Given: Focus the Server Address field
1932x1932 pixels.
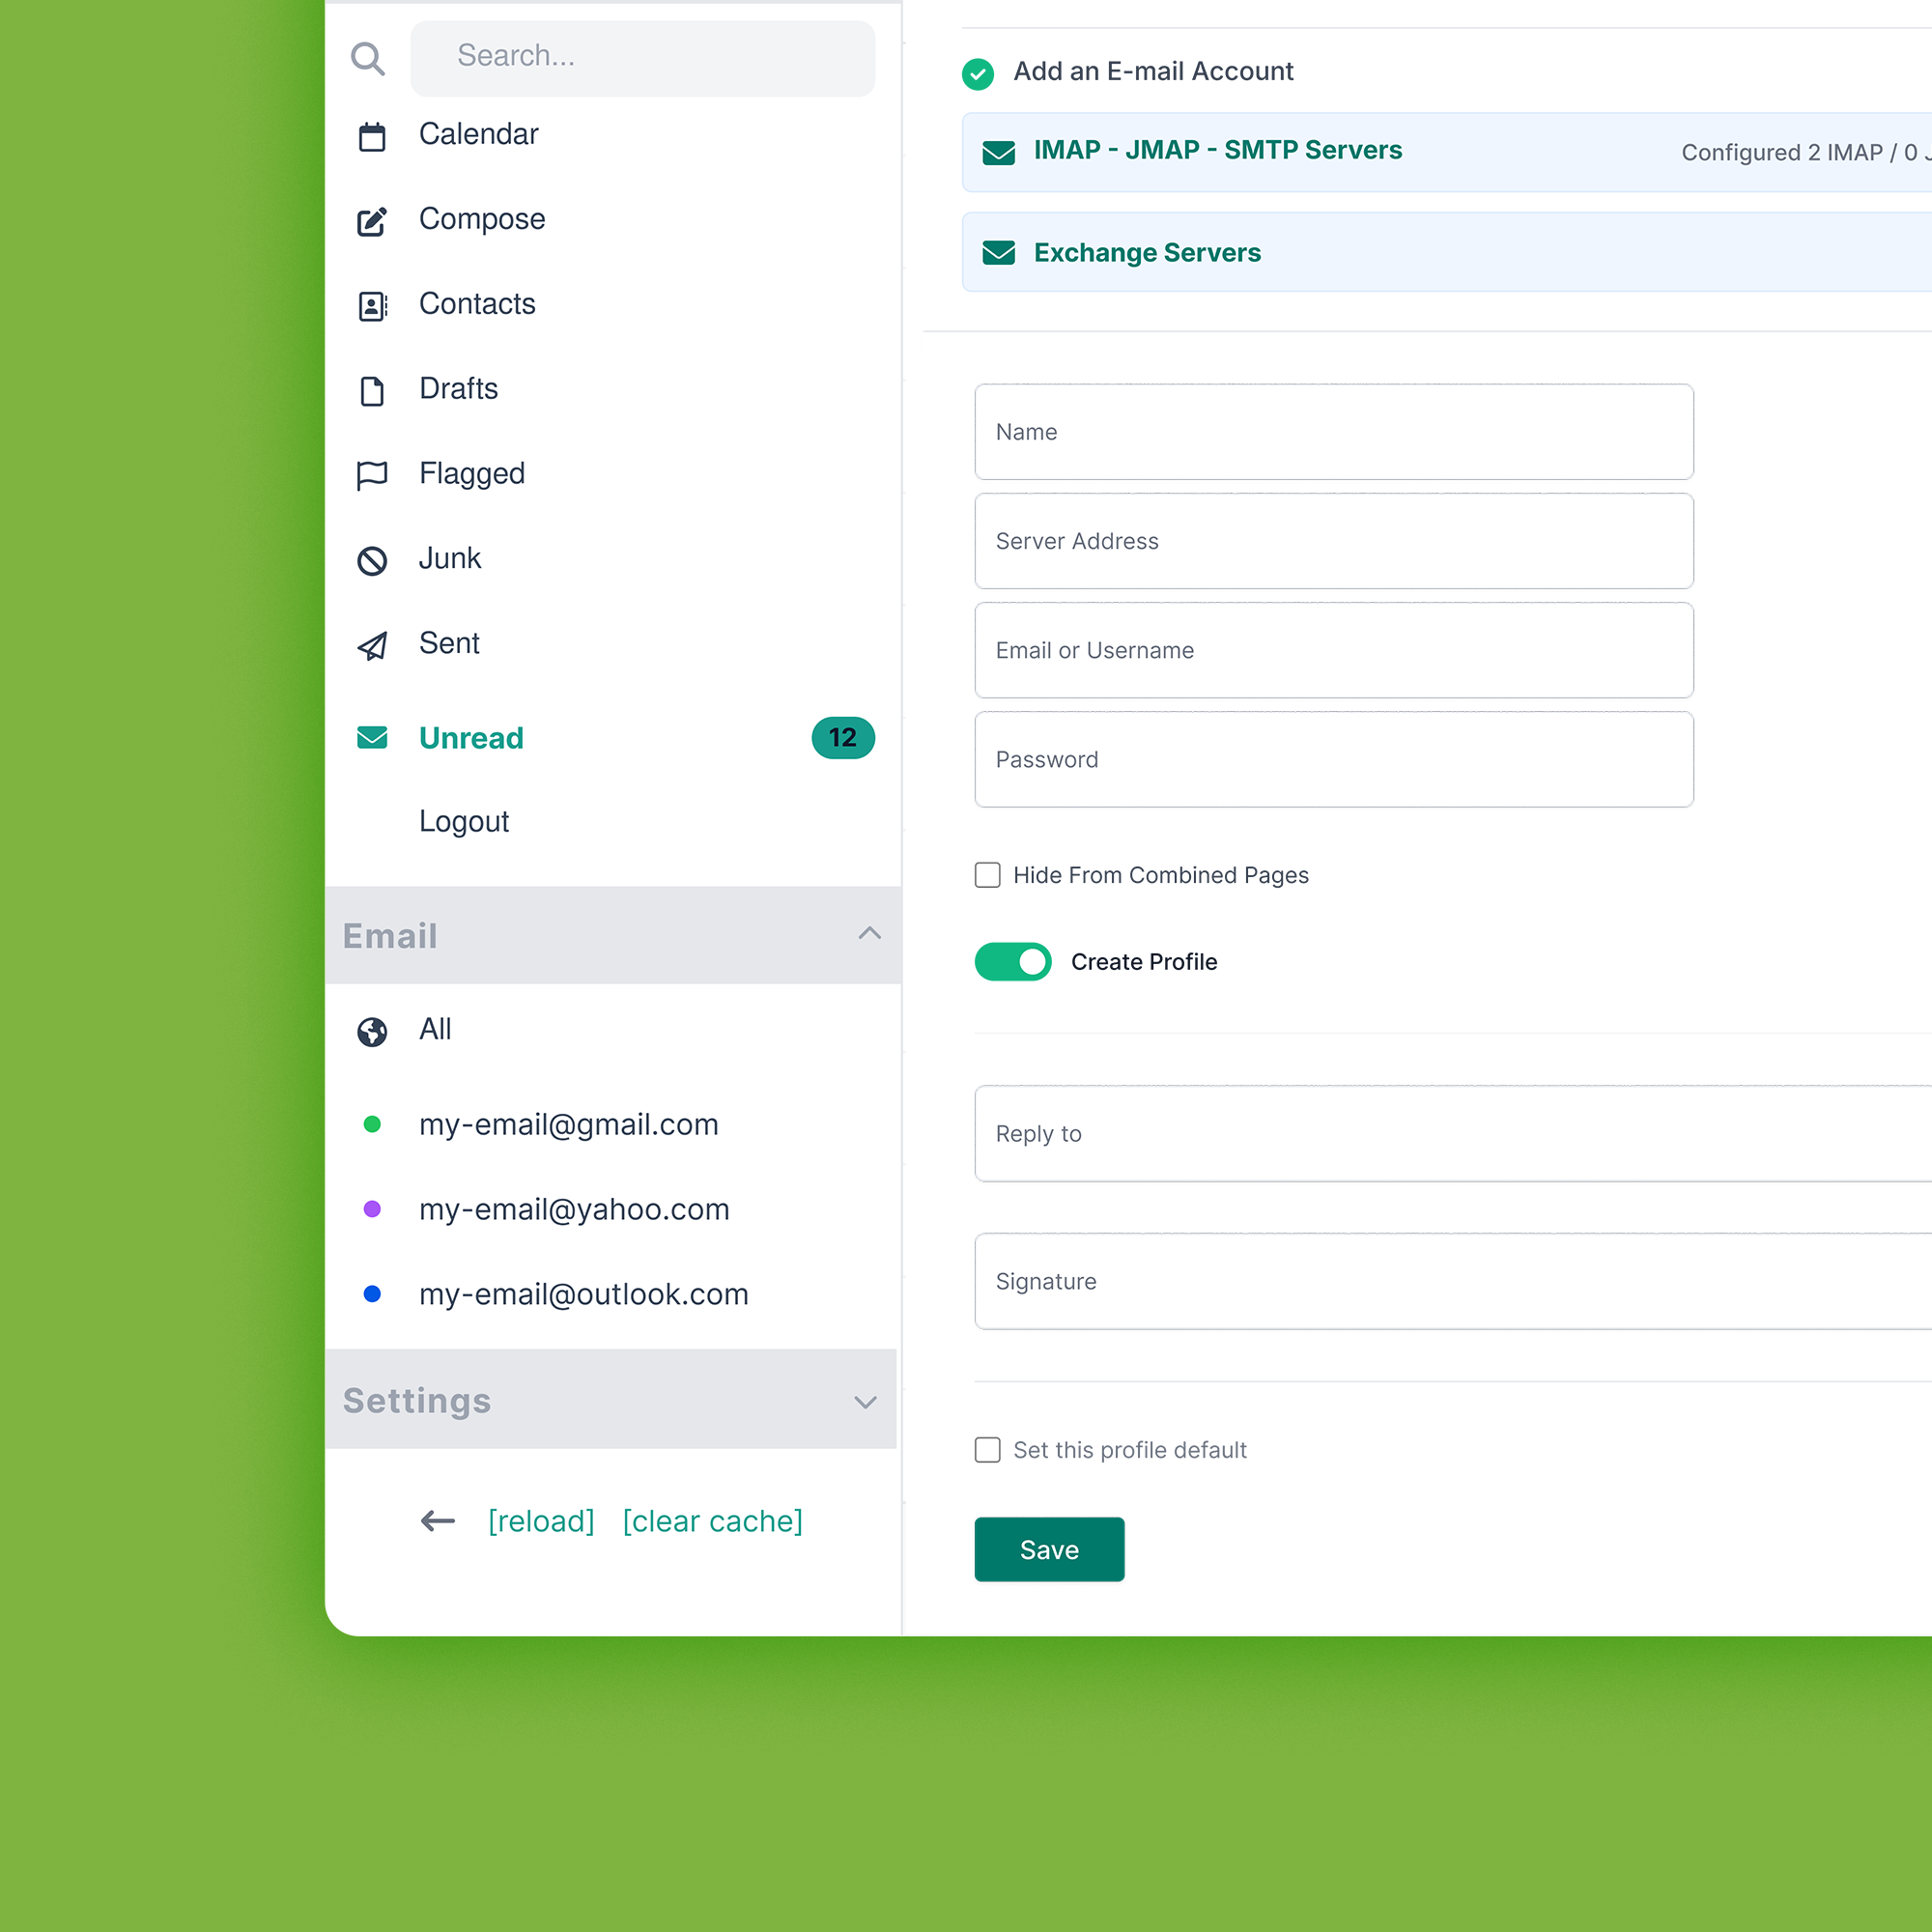Looking at the screenshot, I should click(x=1333, y=541).
